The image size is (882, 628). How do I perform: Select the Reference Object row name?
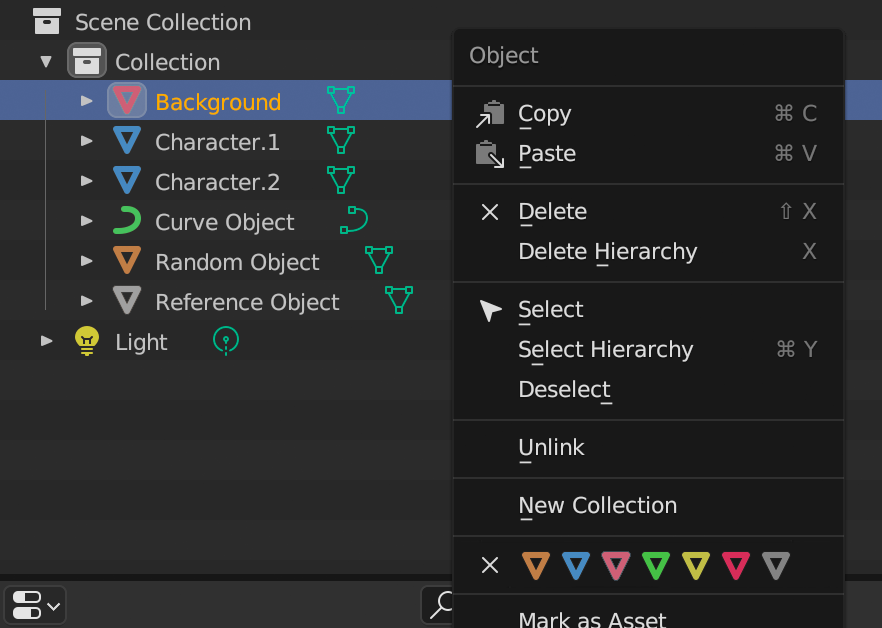(x=248, y=303)
